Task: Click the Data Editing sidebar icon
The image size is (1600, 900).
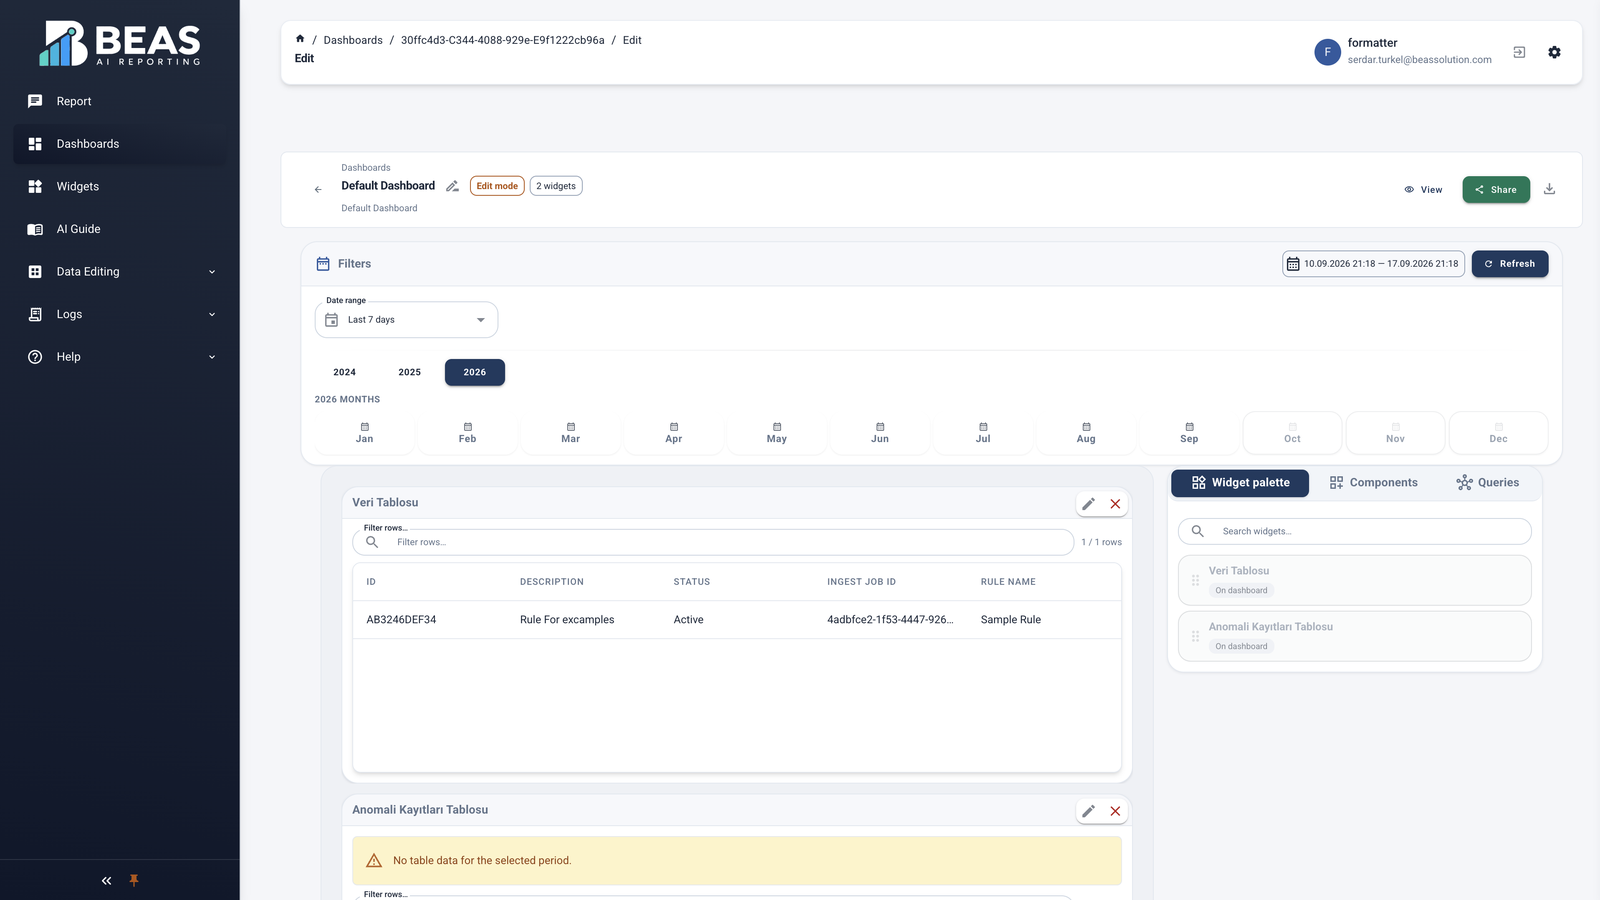Action: click(35, 272)
